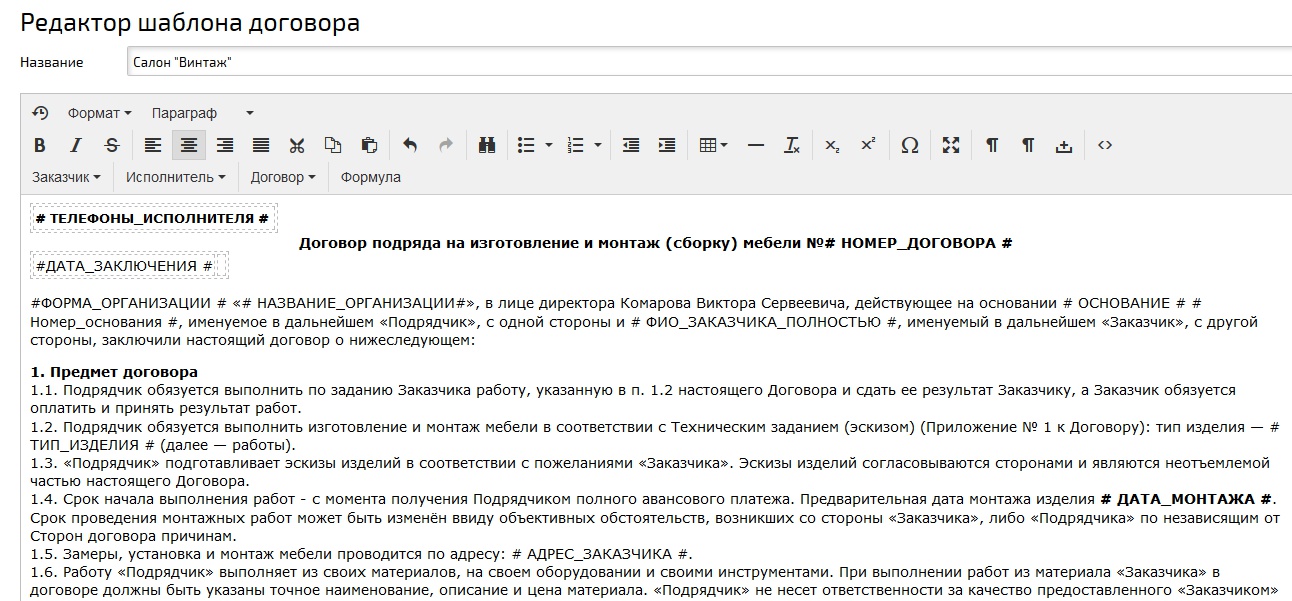The image size is (1292, 601).
Task: Toggle bold formatting
Action: (40, 146)
